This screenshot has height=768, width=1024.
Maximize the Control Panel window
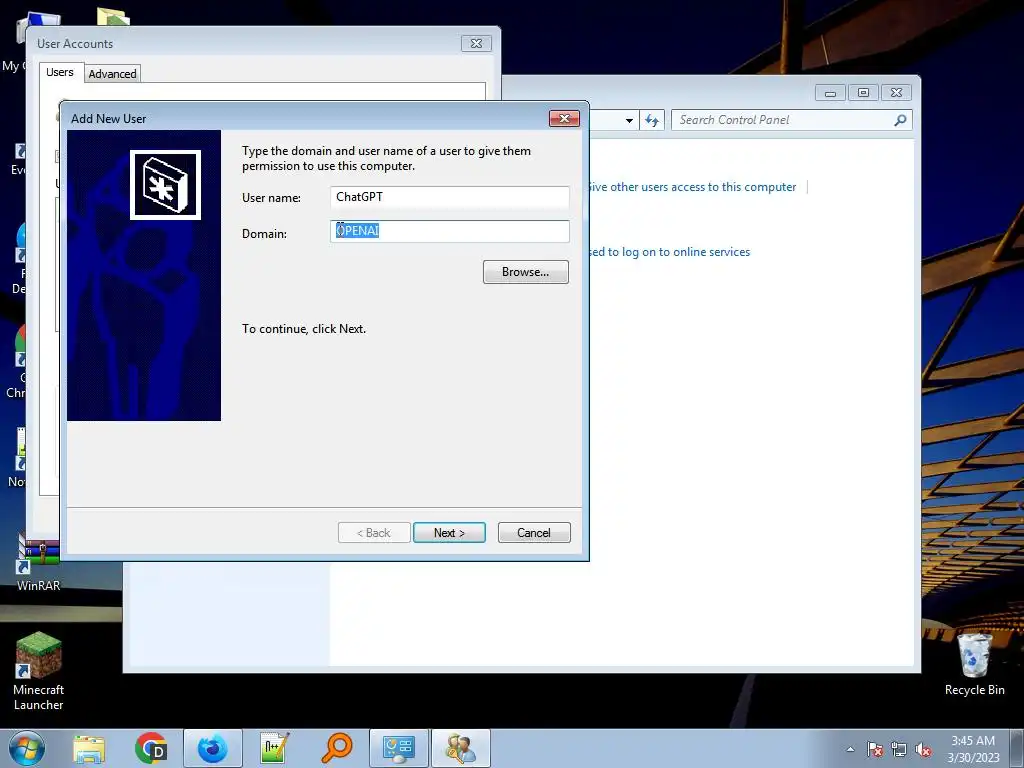pos(863,93)
